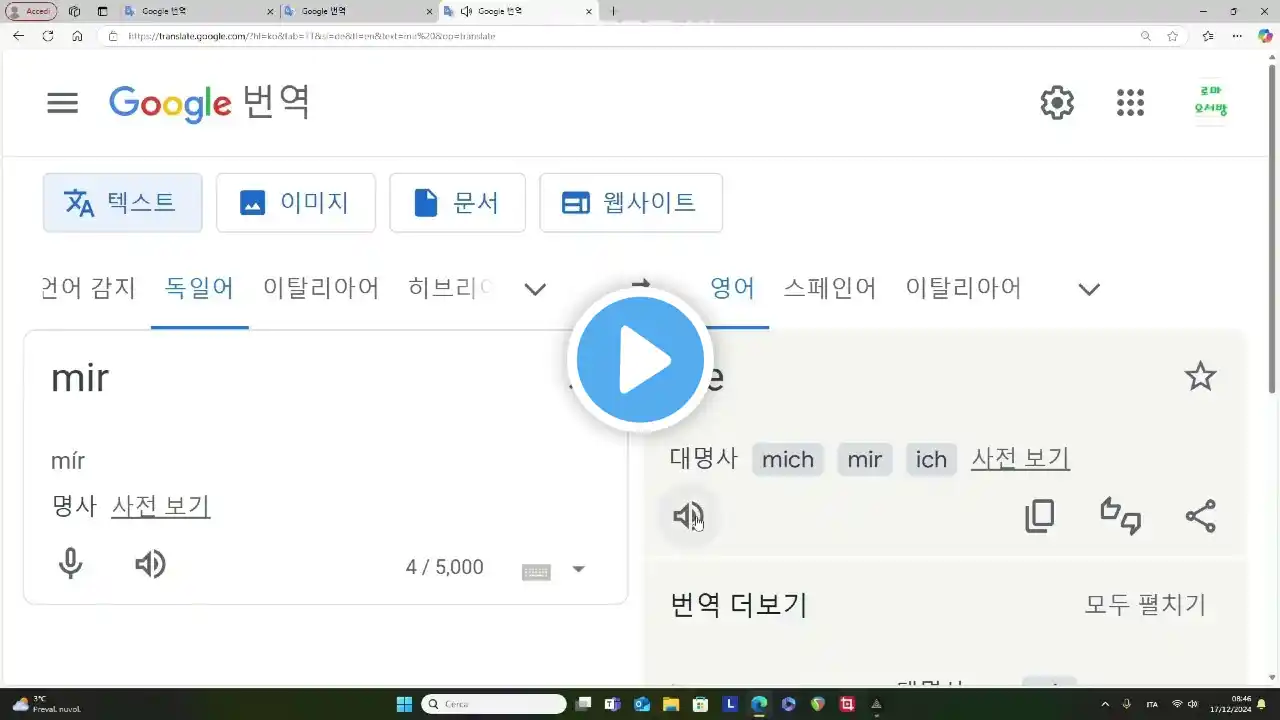The width and height of the screenshot is (1280, 720).
Task: Click the Google 번역 logo
Action: 209,103
